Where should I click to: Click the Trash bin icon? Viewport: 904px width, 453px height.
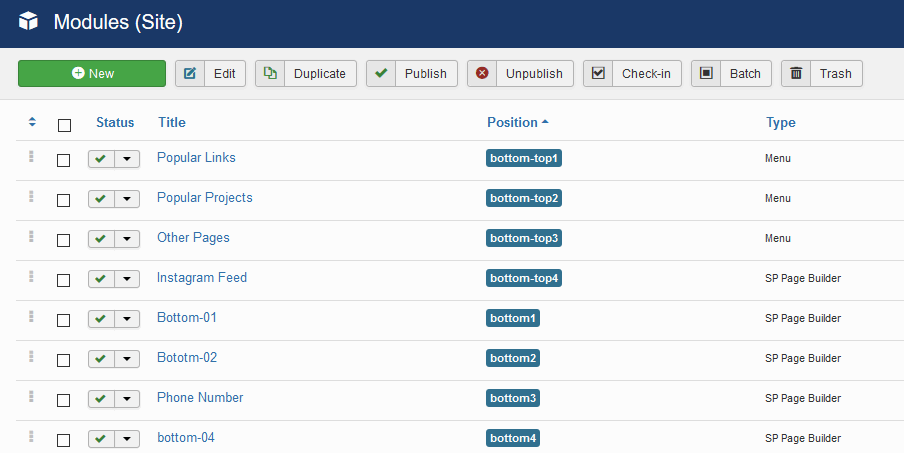(x=796, y=74)
